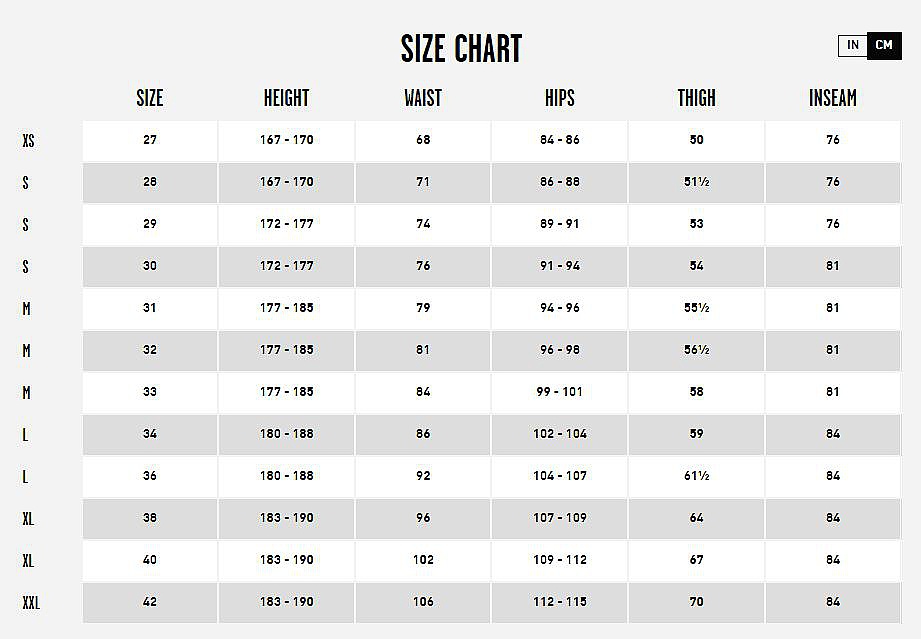Click the HIPS column header
Image resolution: width=921 pixels, height=639 pixels.
coord(560,98)
